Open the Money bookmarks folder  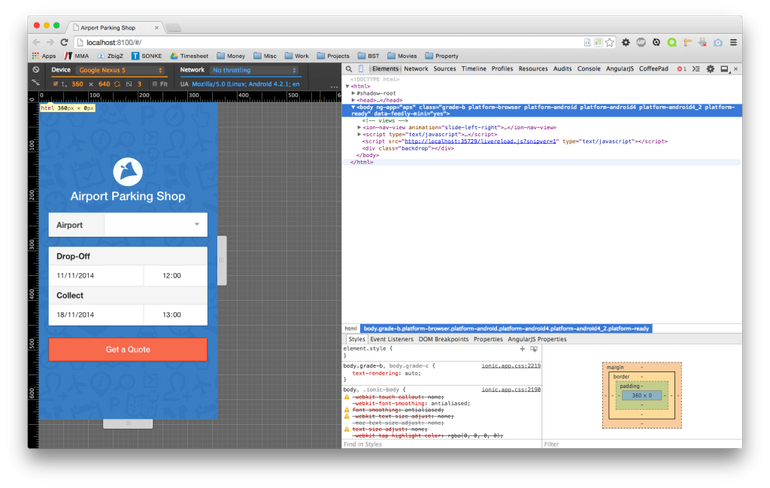tap(231, 56)
